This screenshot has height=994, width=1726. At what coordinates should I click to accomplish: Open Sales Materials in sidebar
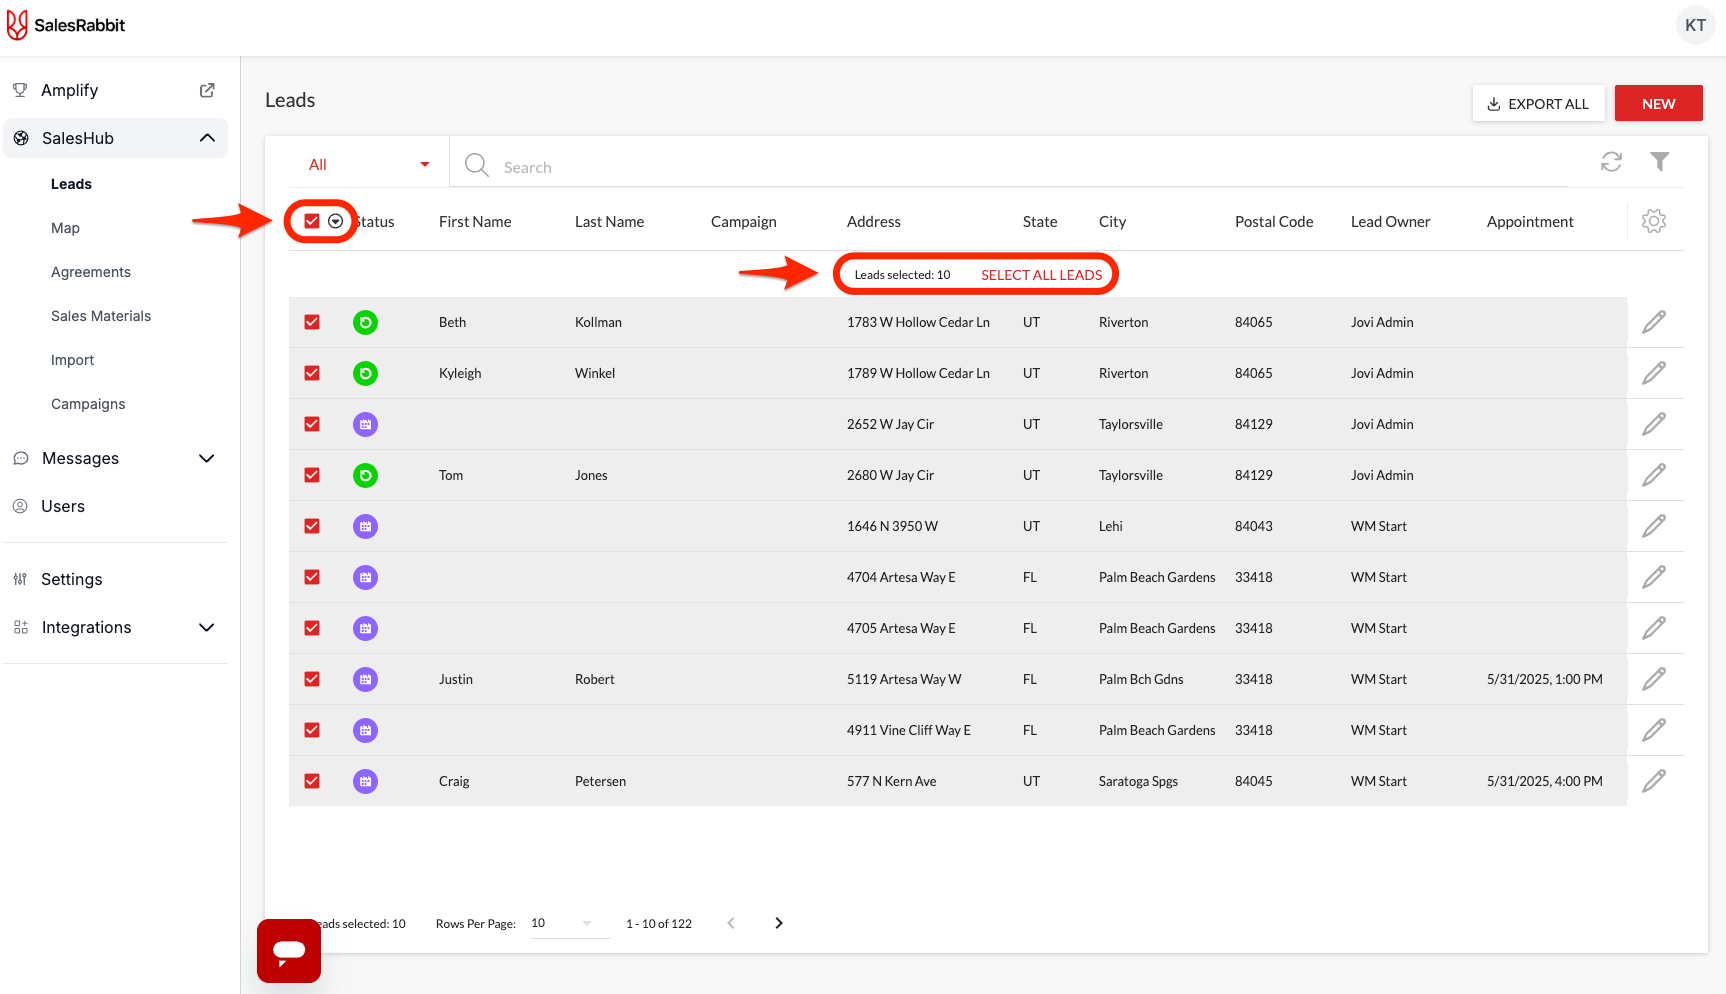point(101,316)
